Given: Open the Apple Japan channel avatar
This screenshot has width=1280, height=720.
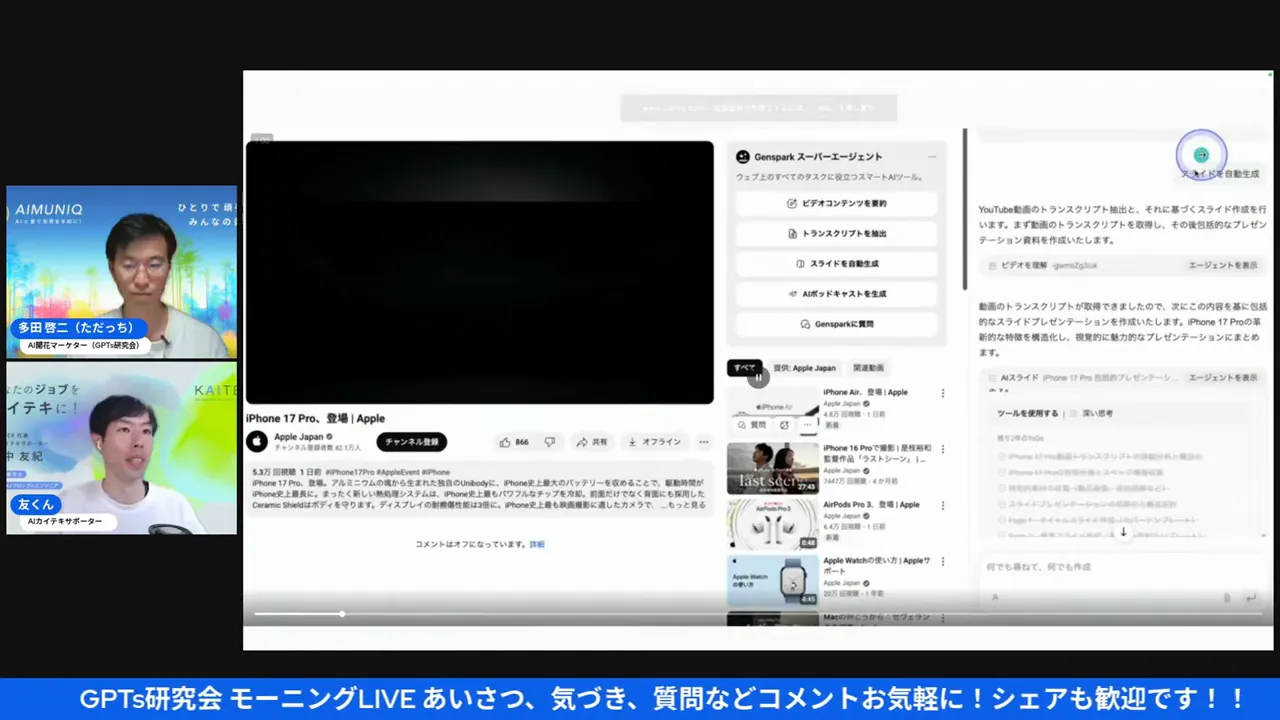Looking at the screenshot, I should point(257,441).
